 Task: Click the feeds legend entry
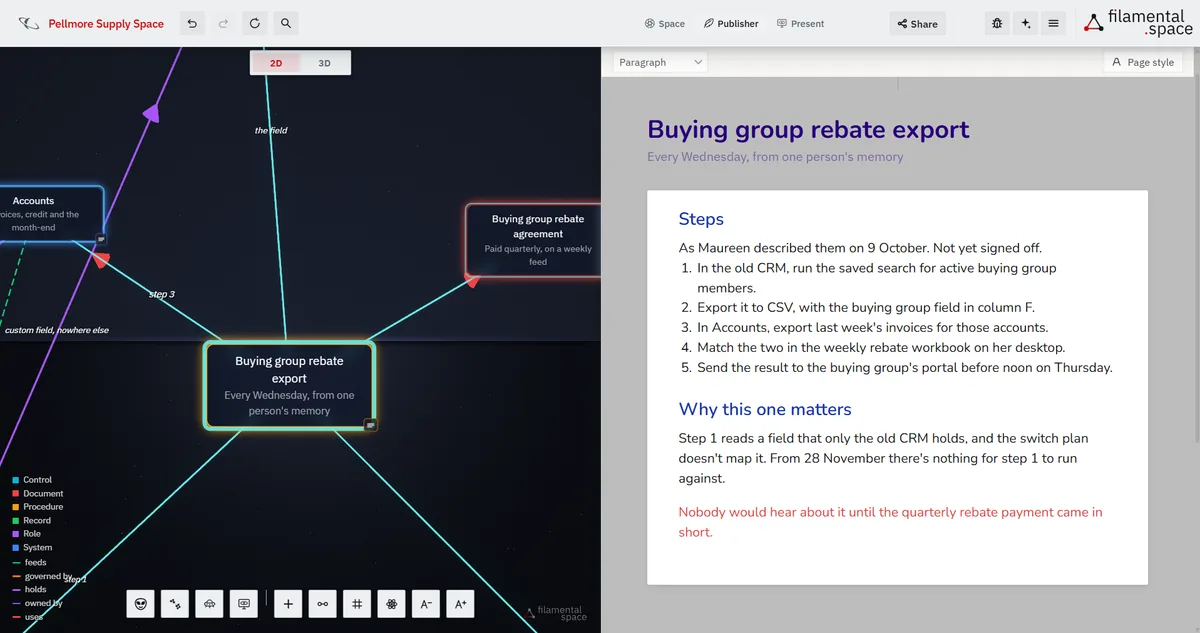coord(29,563)
